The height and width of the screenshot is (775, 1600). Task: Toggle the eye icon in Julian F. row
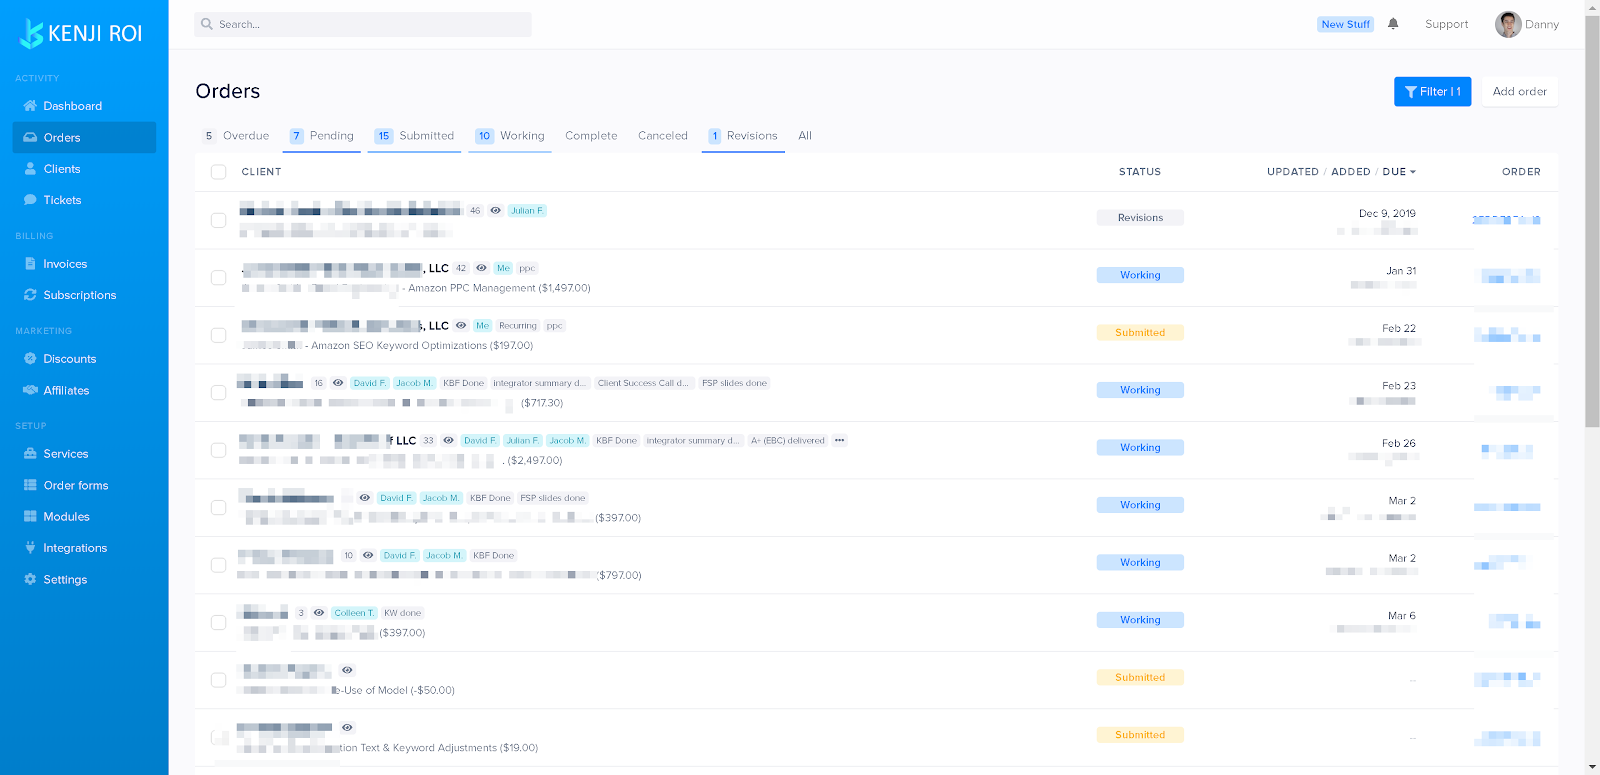[x=495, y=211]
